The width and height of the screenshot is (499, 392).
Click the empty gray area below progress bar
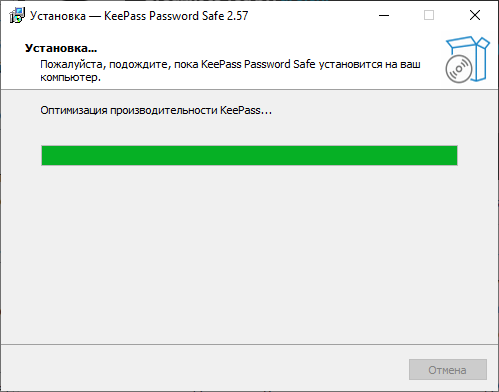coord(249,253)
